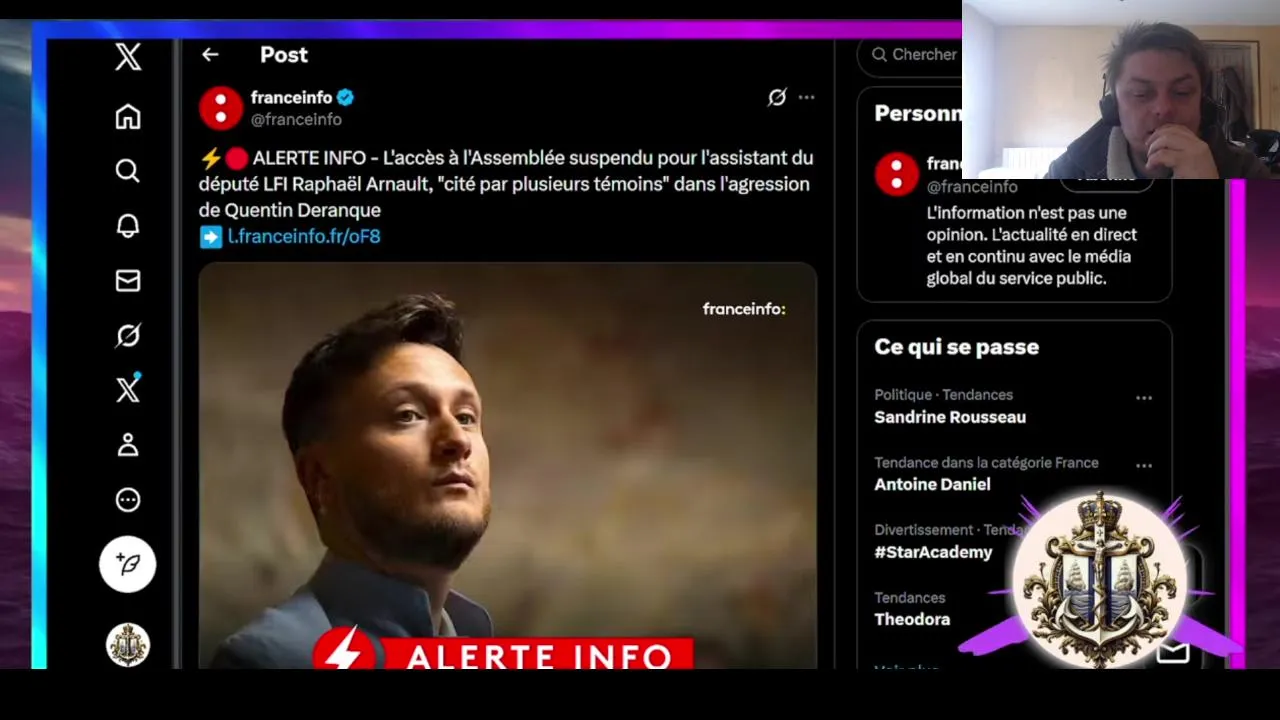Open the Sandrine Rousseau trend options menu
The width and height of the screenshot is (1280, 720).
tap(1144, 397)
